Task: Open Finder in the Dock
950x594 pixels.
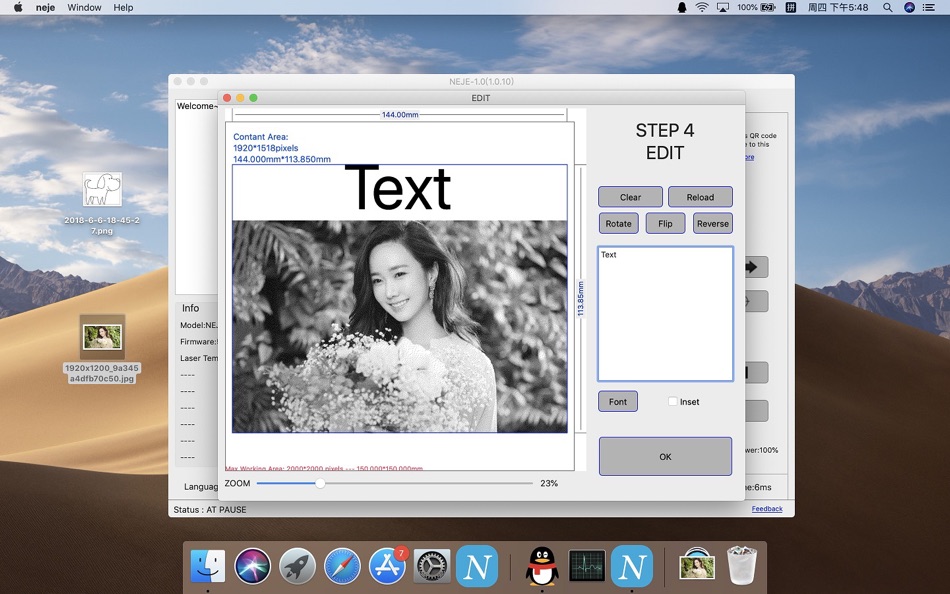Action: [208, 566]
